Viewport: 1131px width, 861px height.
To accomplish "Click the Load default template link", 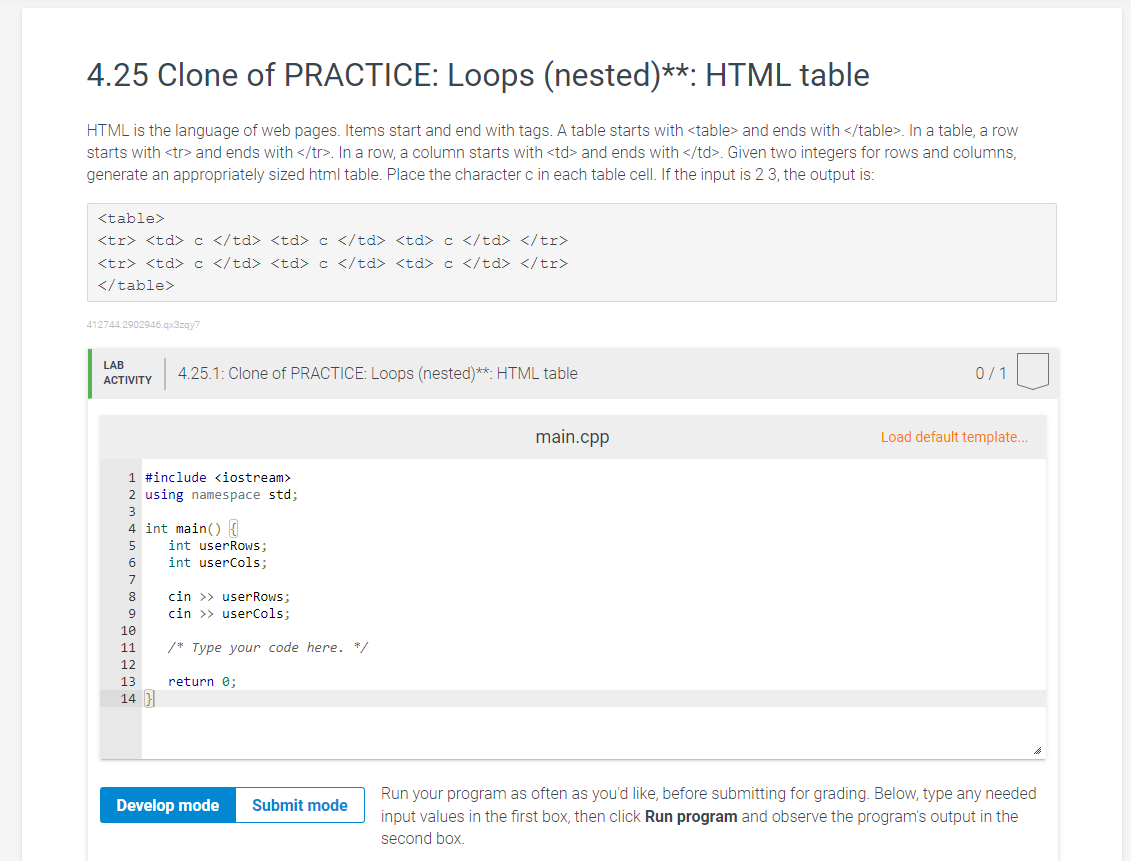I will pos(953,437).
